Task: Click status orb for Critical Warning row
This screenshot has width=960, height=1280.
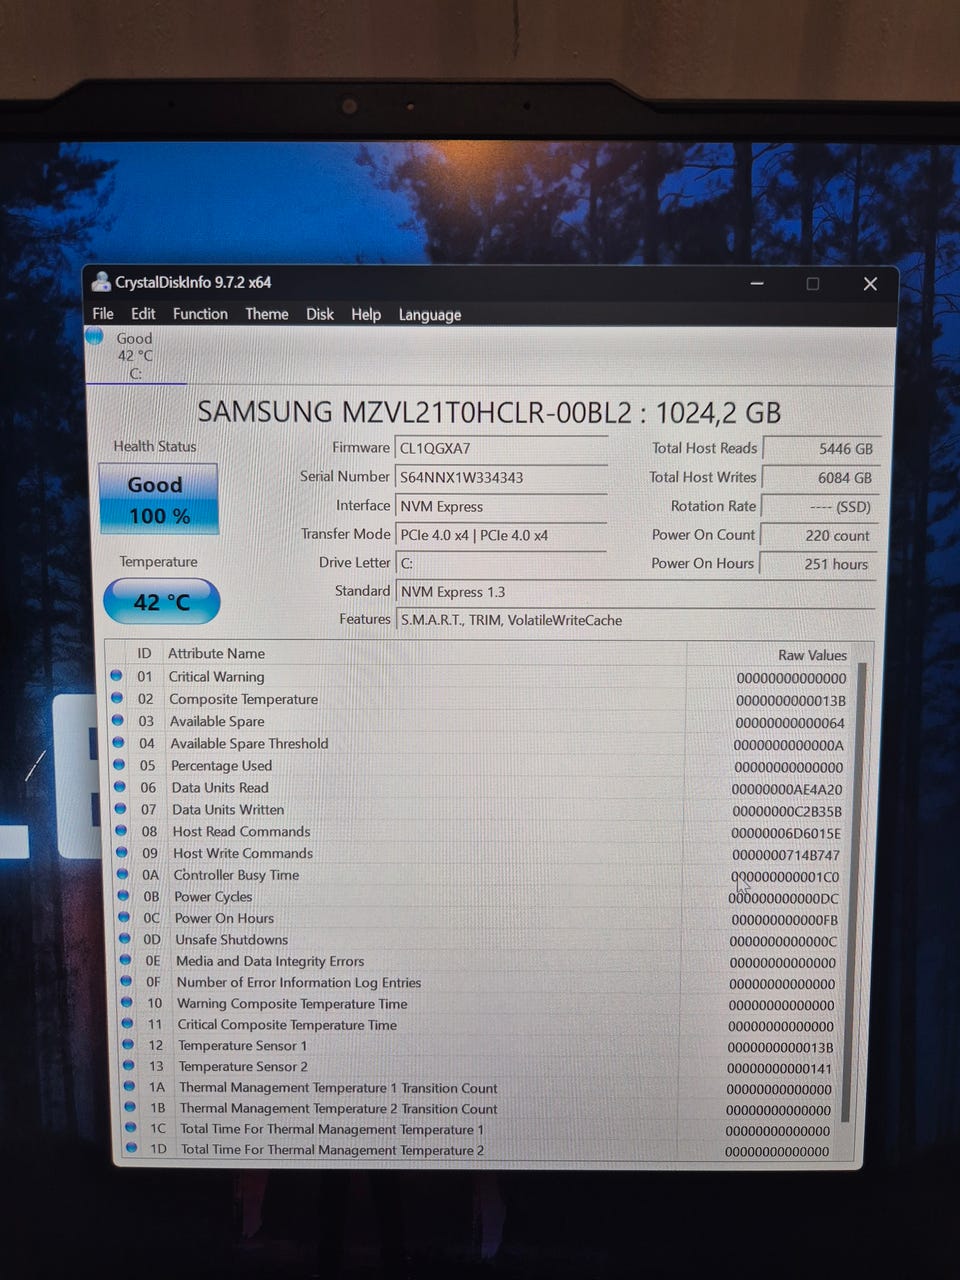Action: tap(117, 676)
